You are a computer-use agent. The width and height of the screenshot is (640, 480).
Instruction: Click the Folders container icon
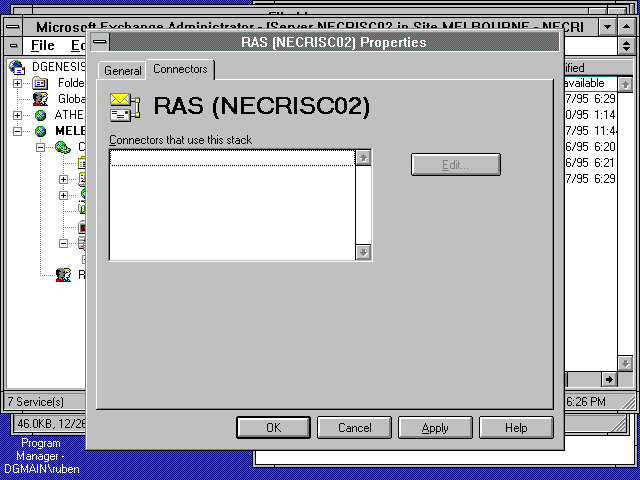coord(40,83)
